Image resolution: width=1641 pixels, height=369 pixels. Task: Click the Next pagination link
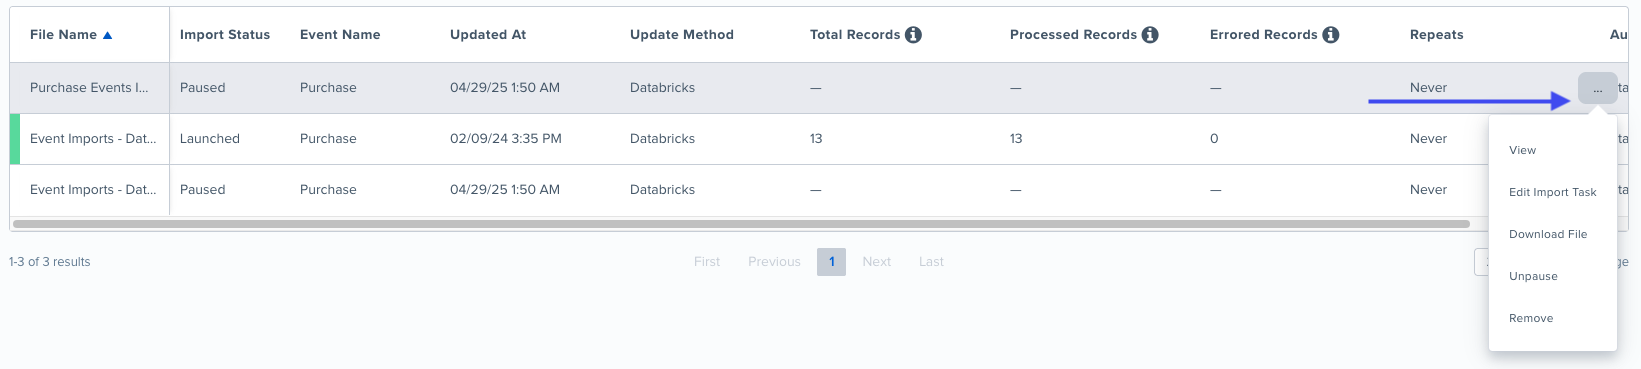[876, 262]
